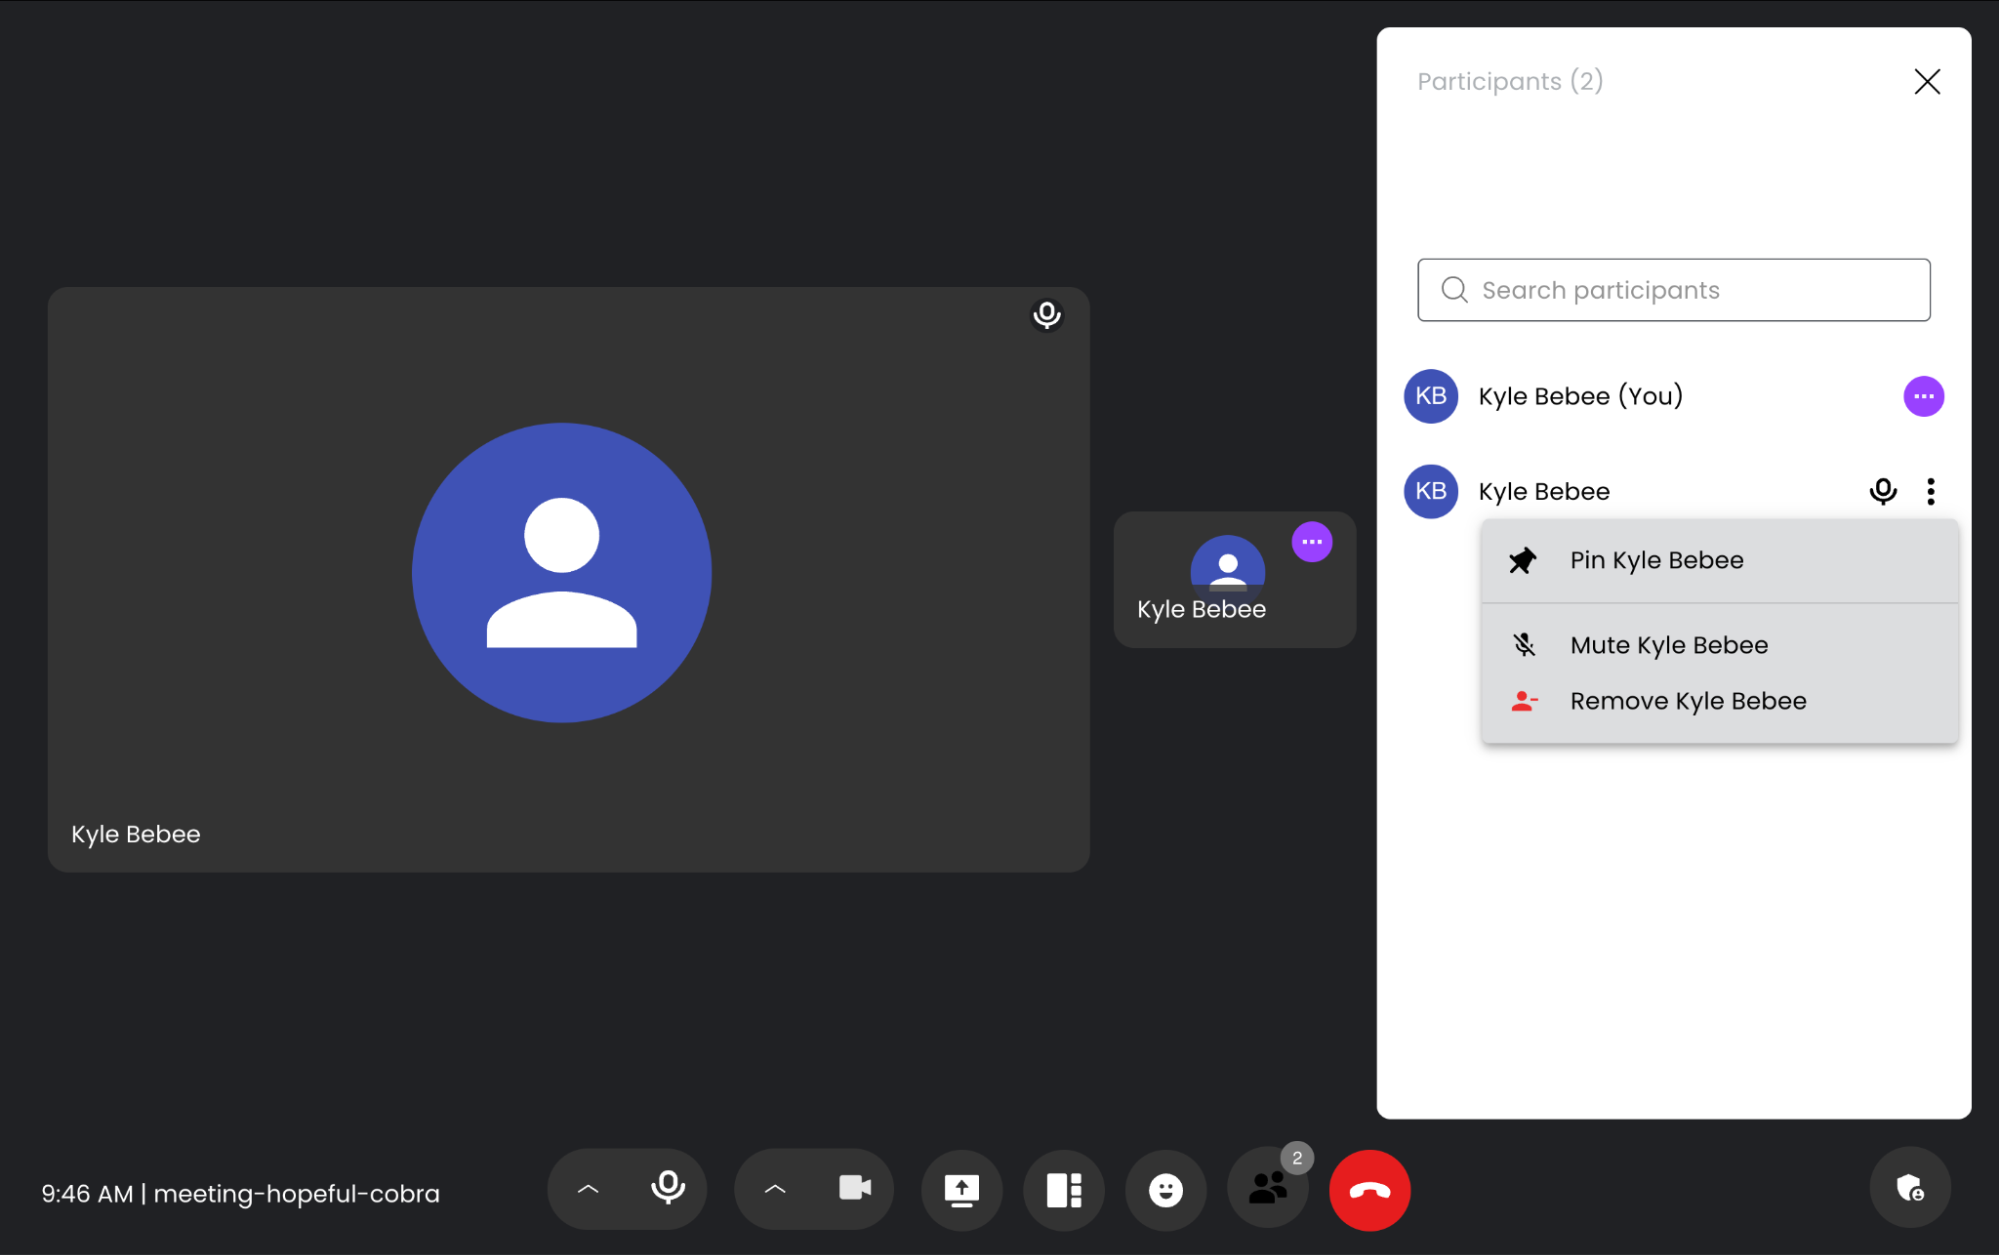
Task: Open host security controls shield icon
Action: 1910,1188
